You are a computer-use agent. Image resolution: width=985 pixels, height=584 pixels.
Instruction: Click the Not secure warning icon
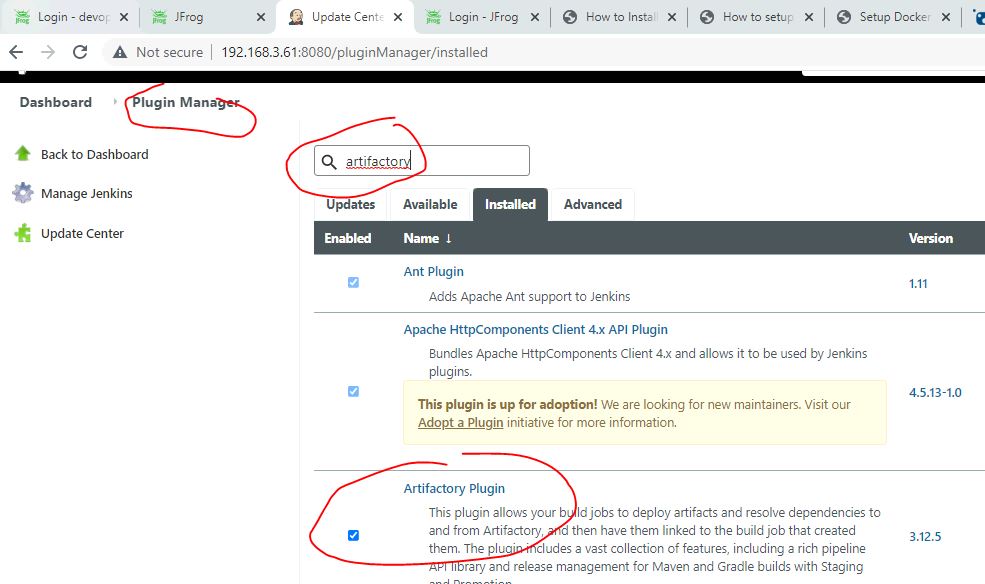pos(120,52)
